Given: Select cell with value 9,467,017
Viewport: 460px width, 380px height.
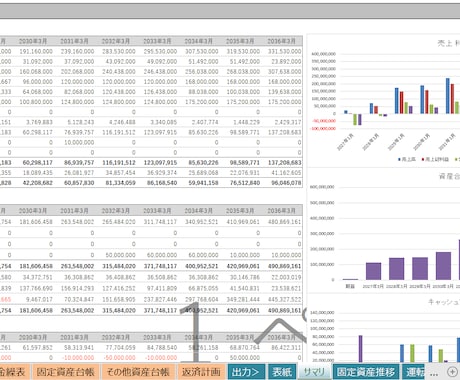Looking at the screenshot, I should [x=39, y=299].
